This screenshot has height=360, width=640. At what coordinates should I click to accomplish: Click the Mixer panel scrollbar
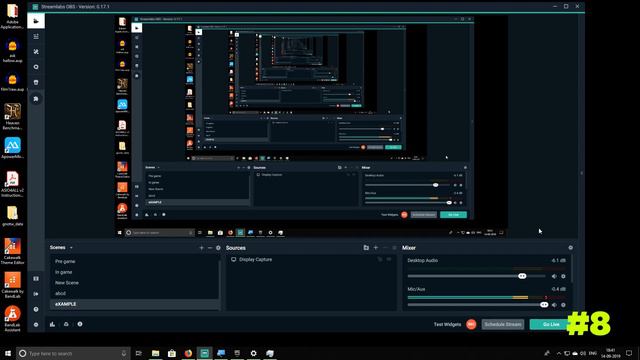tap(572, 269)
